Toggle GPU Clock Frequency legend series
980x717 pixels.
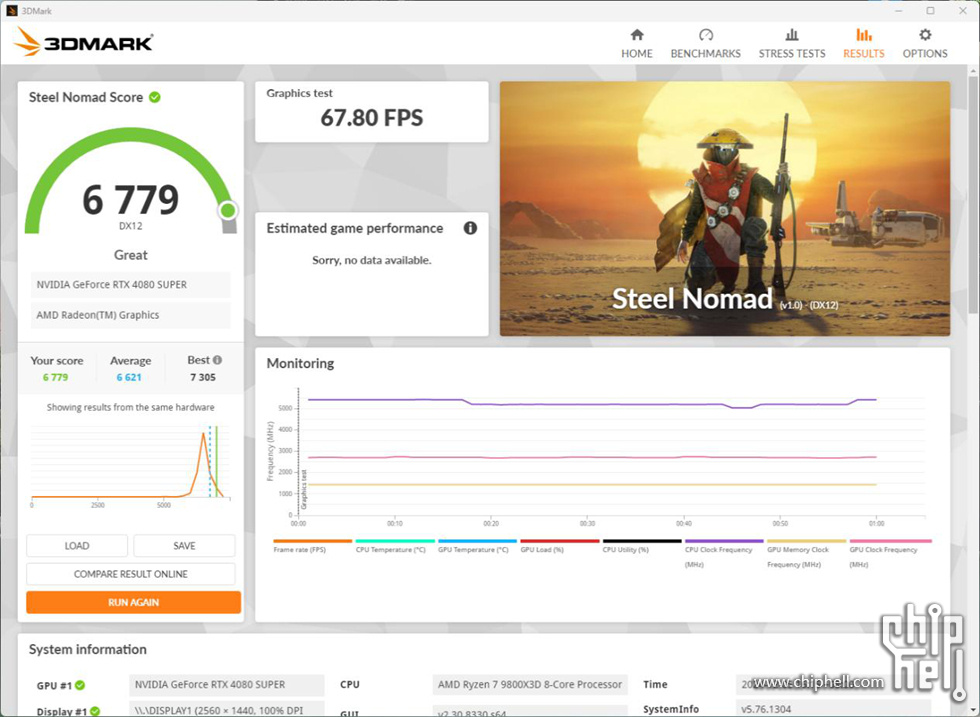890,553
